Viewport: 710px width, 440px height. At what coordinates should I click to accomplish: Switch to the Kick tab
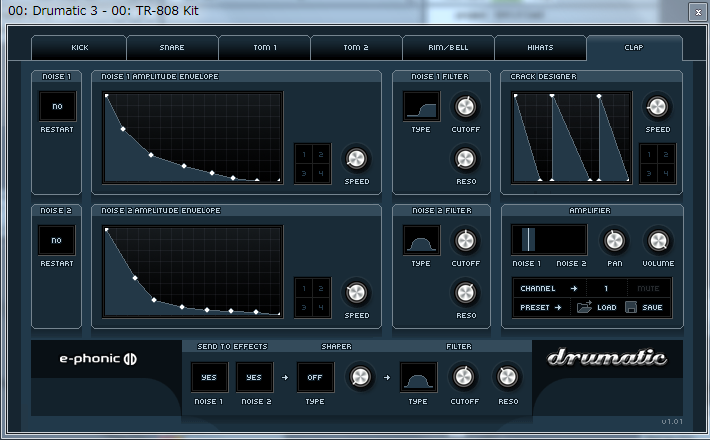(80, 47)
